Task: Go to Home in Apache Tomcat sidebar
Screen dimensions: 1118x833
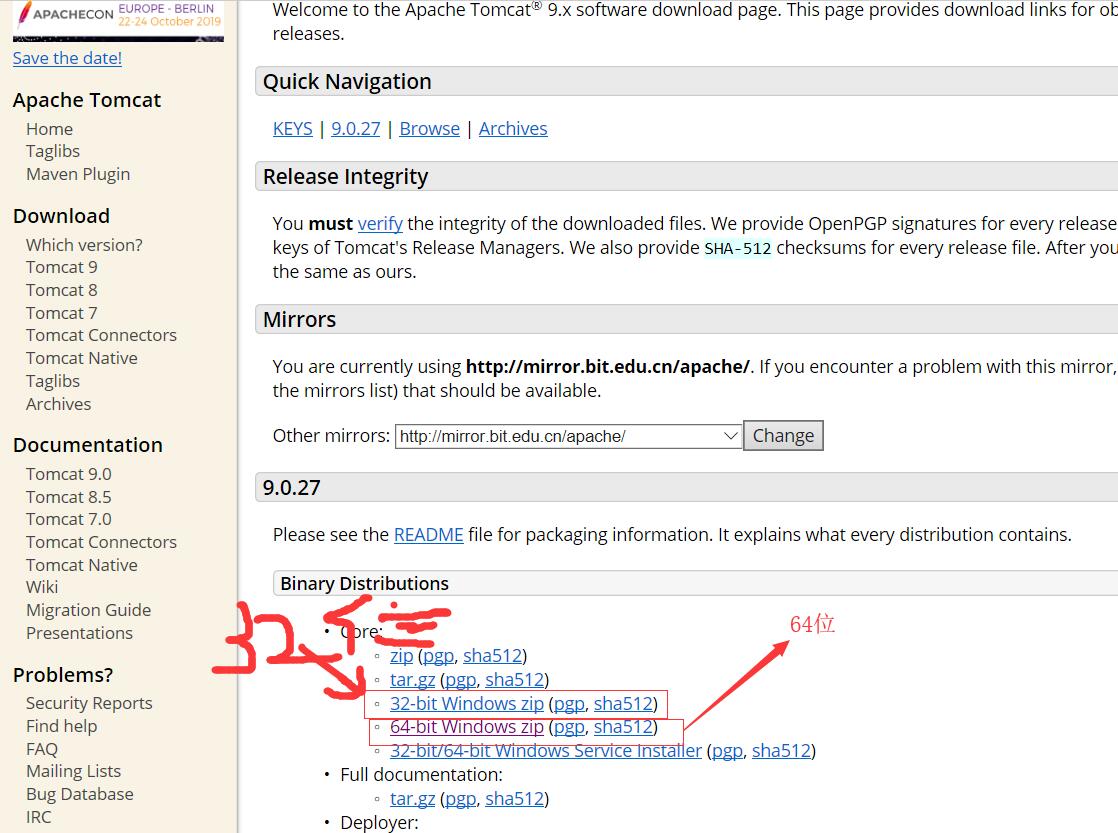Action: pos(49,129)
